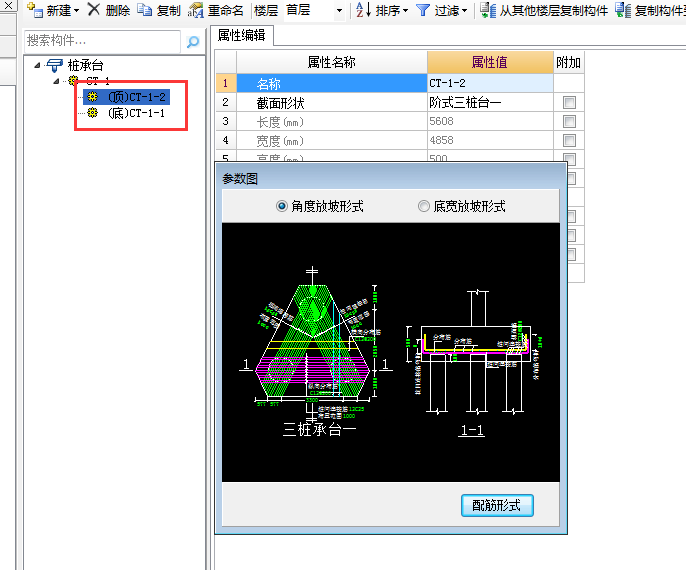Click the 重命名 (Rename) icon
Image resolution: width=686 pixels, height=570 pixels.
tap(196, 10)
